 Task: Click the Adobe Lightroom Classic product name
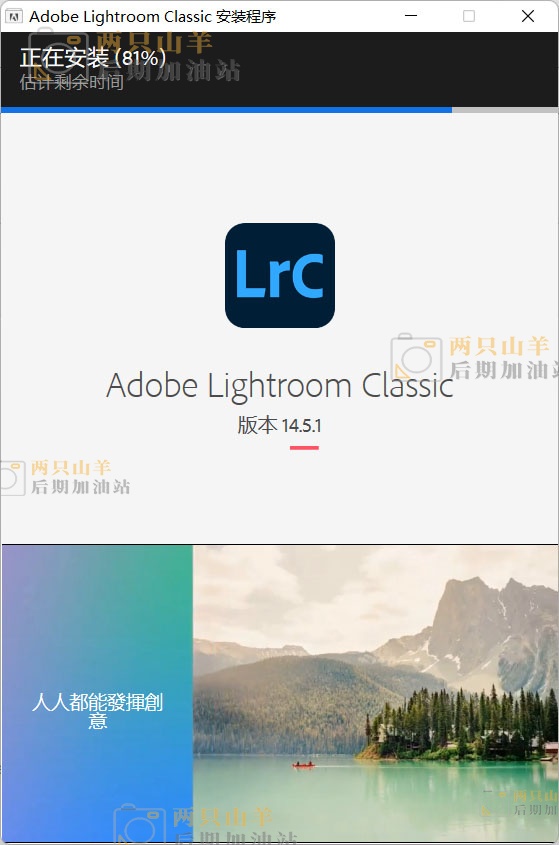tap(280, 385)
